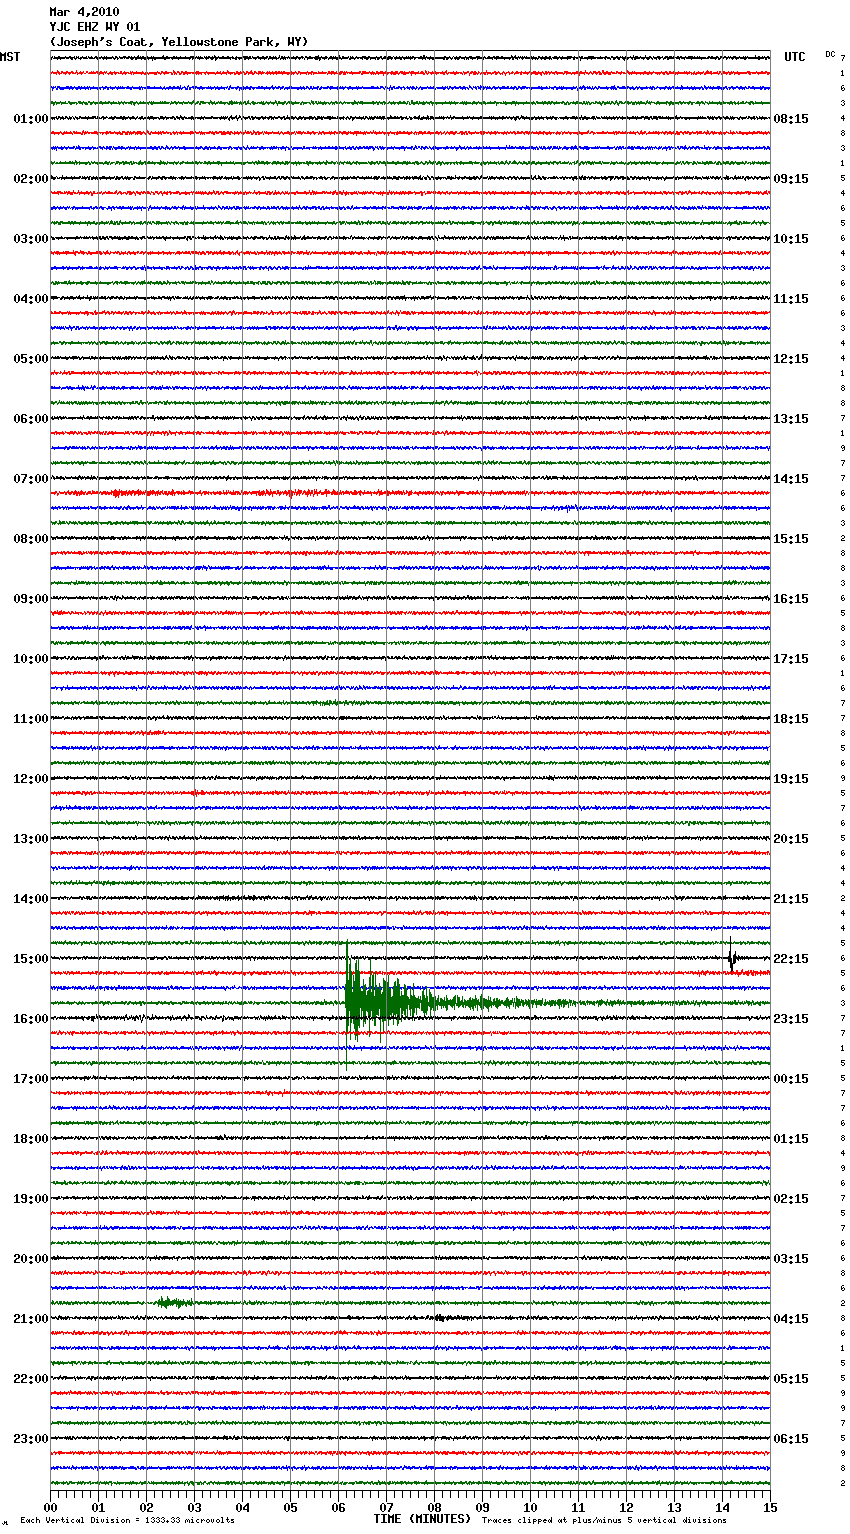This screenshot has height=1534, width=850.
Task: Click the 13:15 UTC time label
Action: [791, 419]
